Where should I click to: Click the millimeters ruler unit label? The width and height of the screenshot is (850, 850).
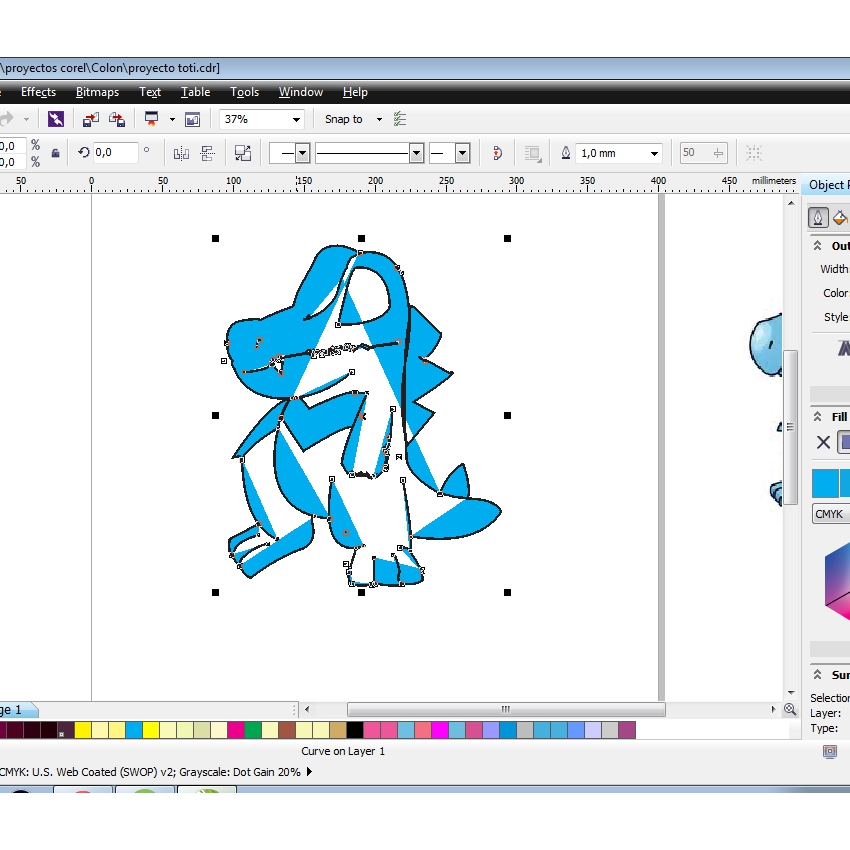[774, 181]
